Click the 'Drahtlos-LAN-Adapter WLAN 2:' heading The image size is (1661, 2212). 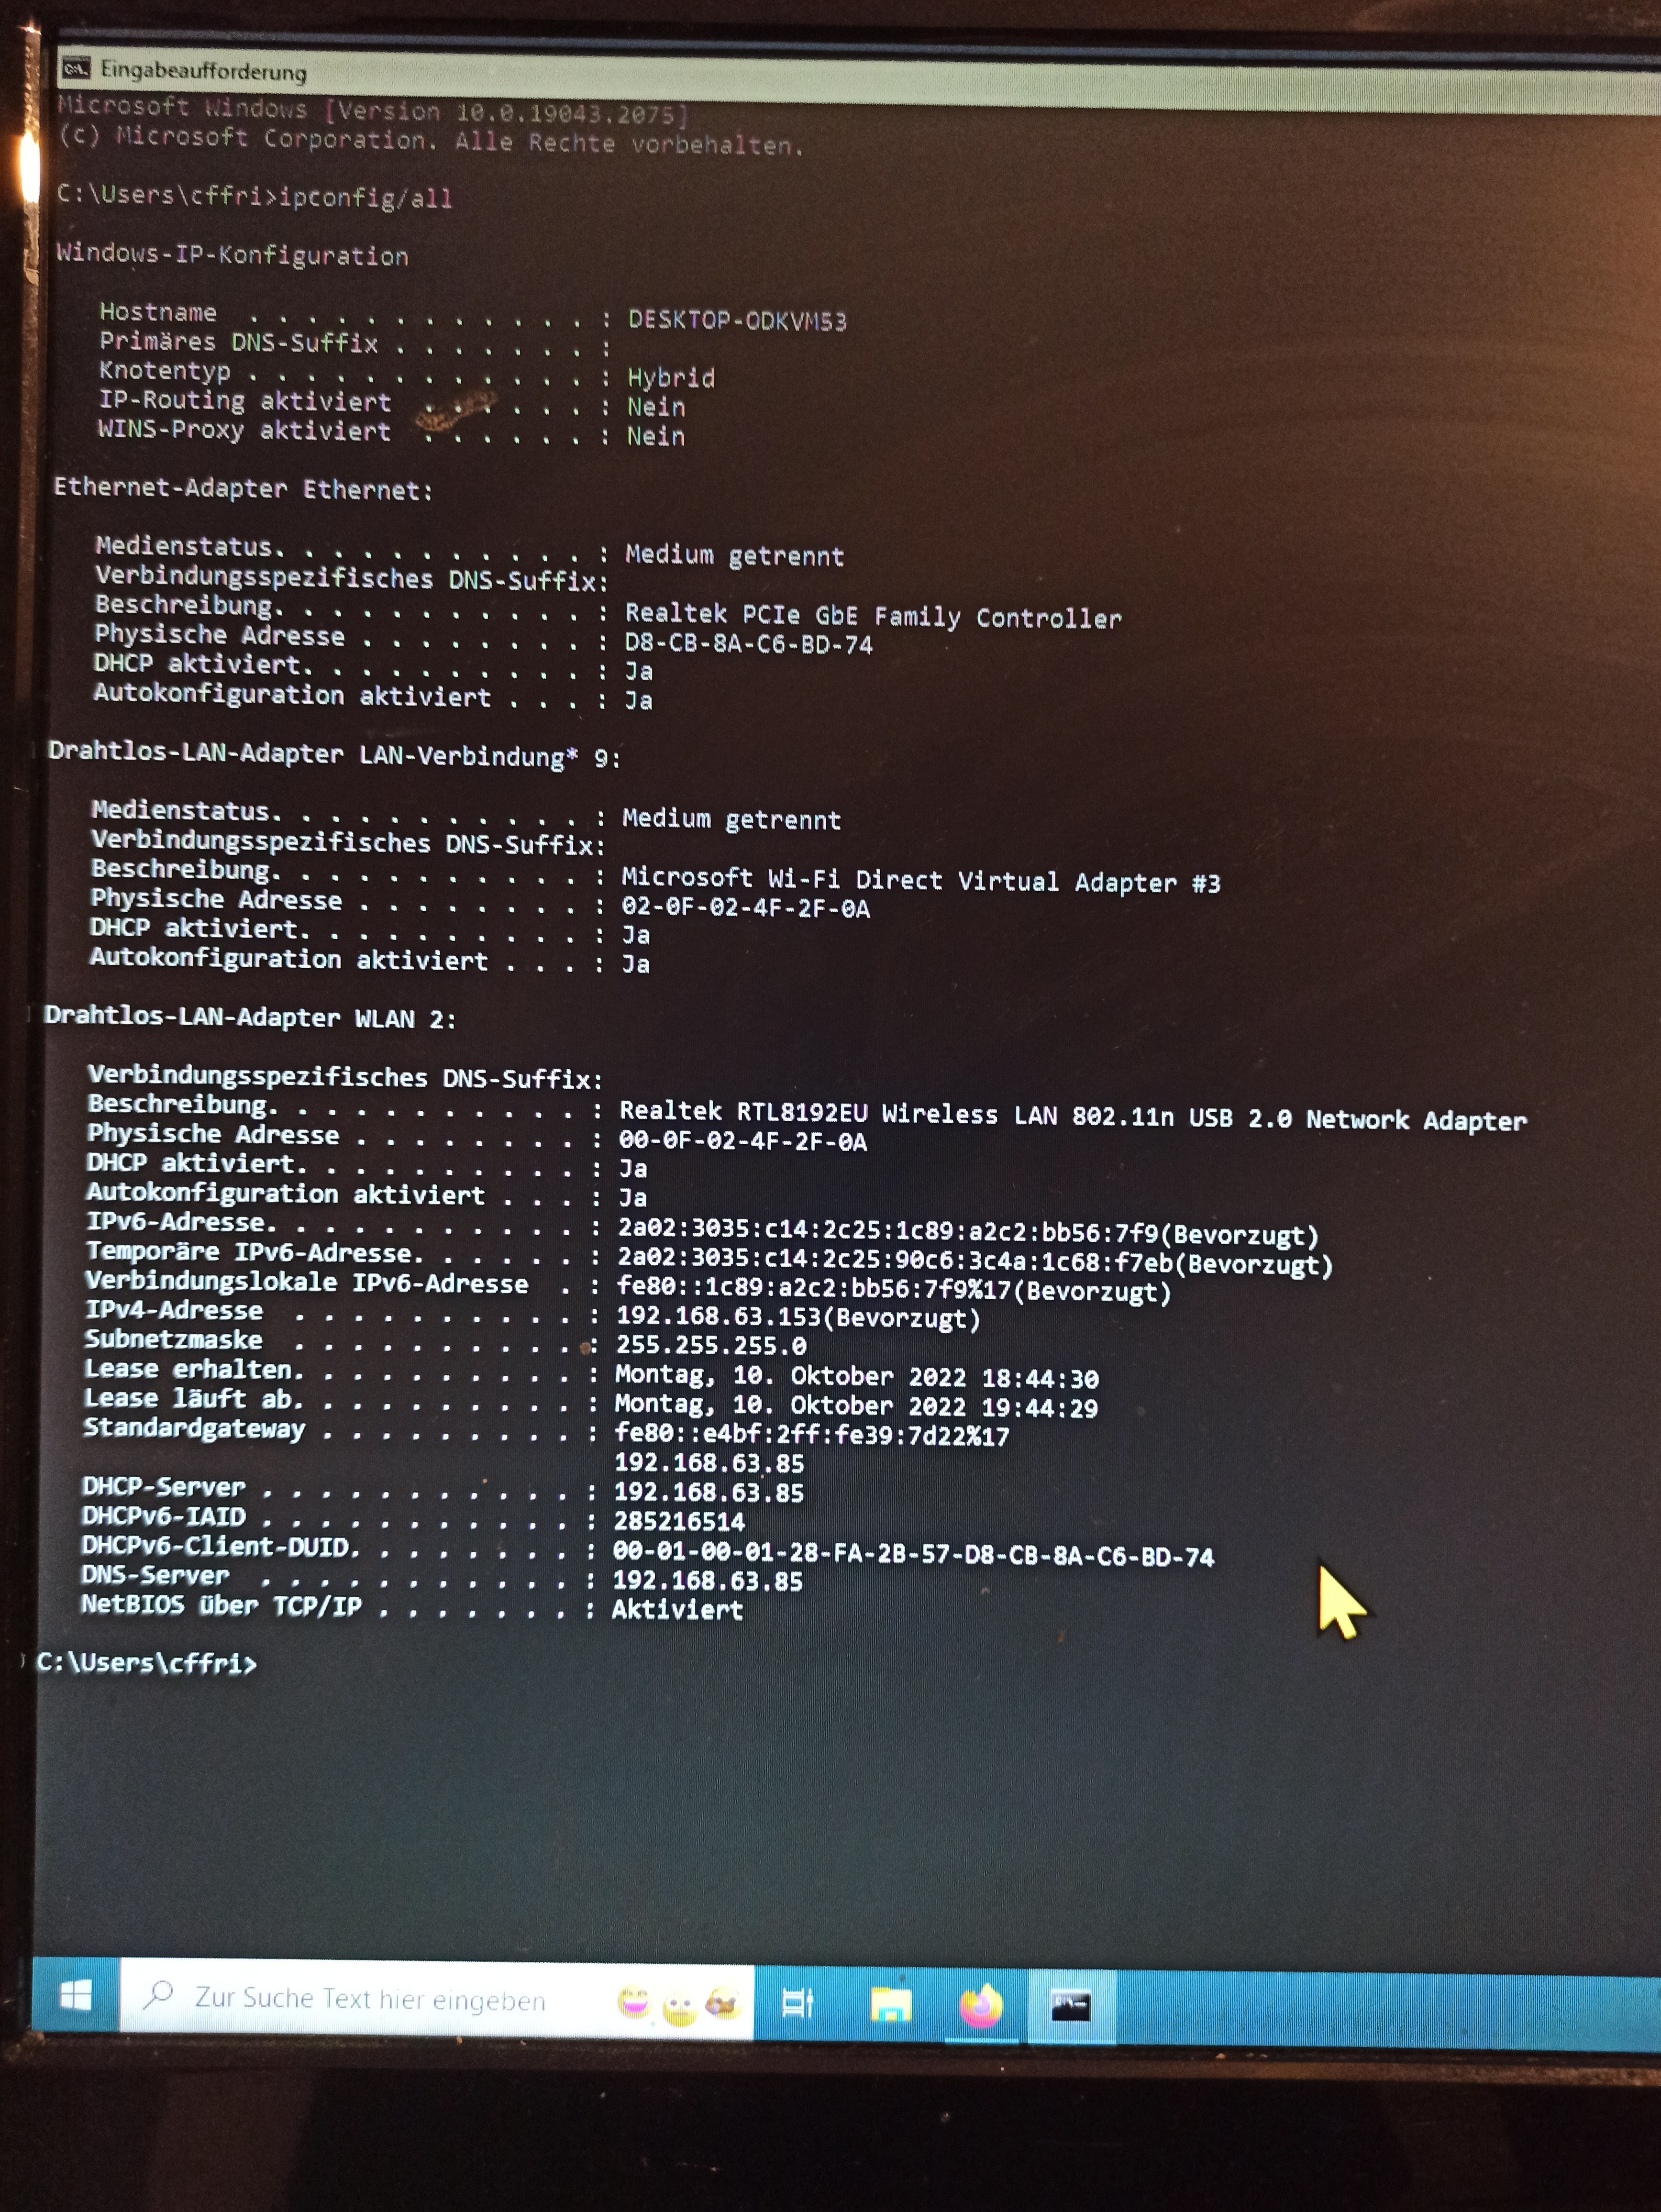tap(250, 1018)
